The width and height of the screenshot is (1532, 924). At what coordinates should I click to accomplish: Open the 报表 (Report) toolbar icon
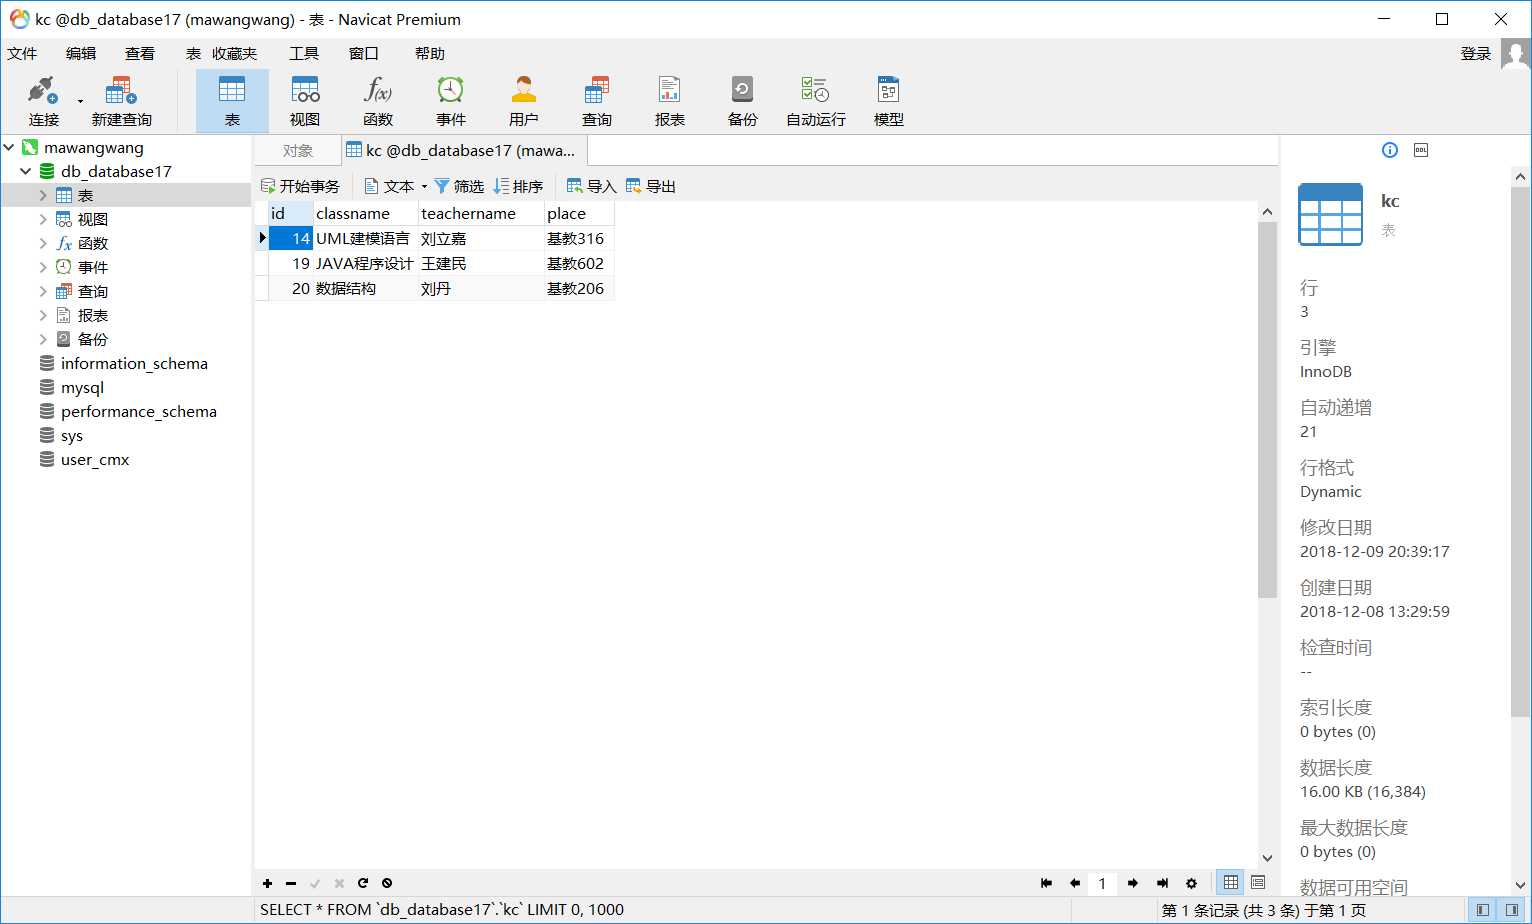670,101
